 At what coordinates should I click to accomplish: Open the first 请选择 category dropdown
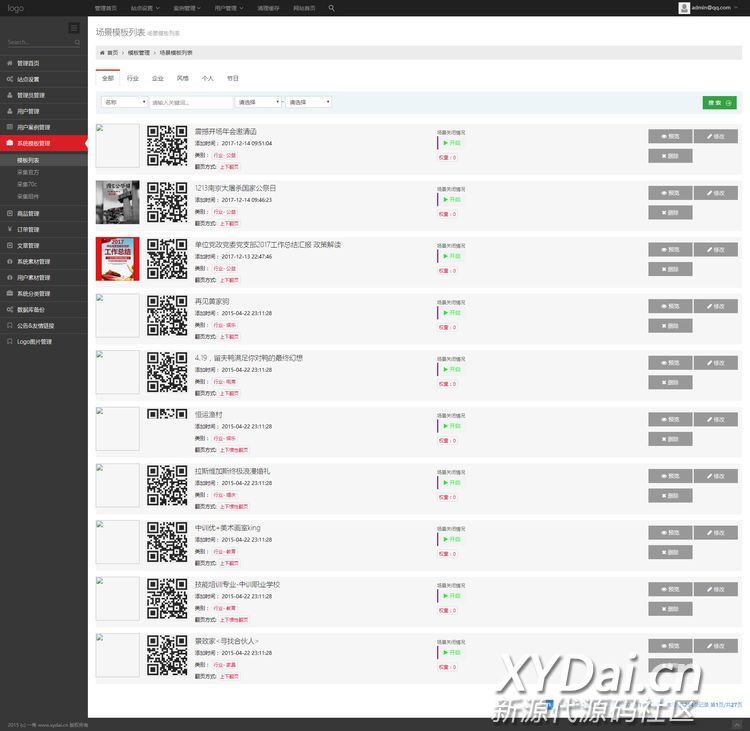click(257, 102)
